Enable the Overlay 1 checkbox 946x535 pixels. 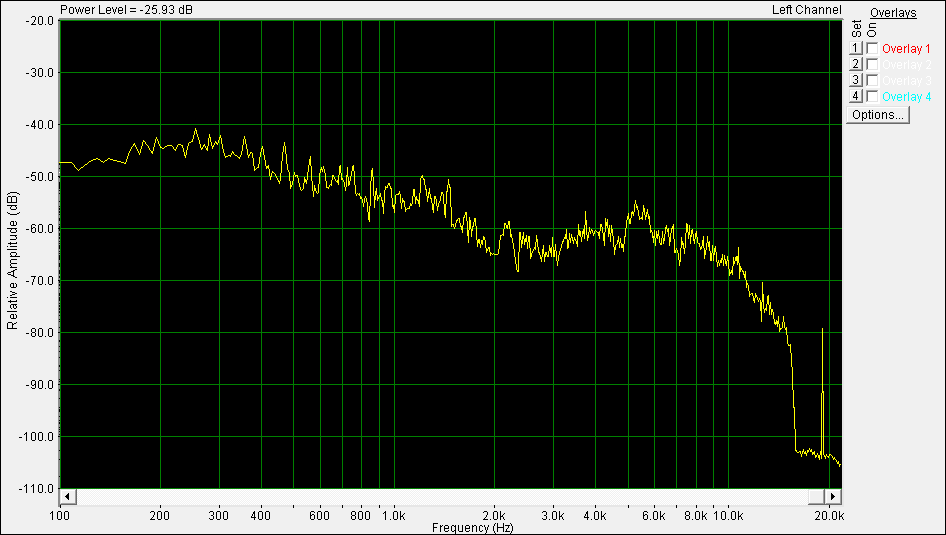click(x=872, y=49)
